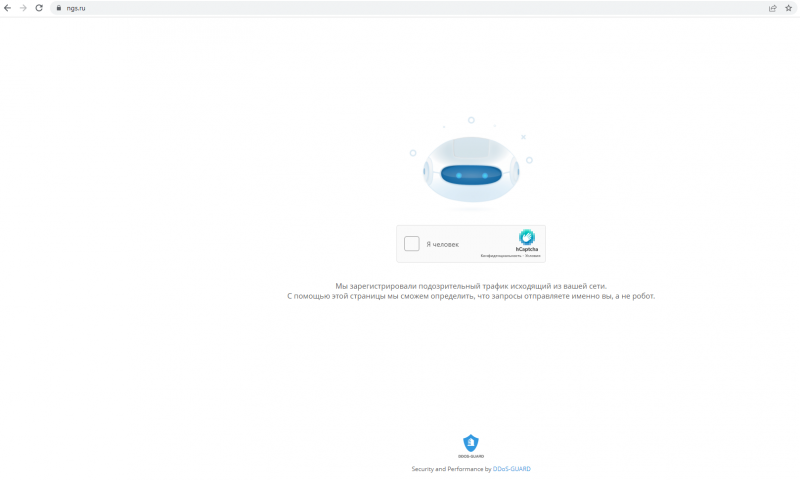The width and height of the screenshot is (800, 480).
Task: Open the hCaptcha "Условия" terms link
Action: (533, 257)
